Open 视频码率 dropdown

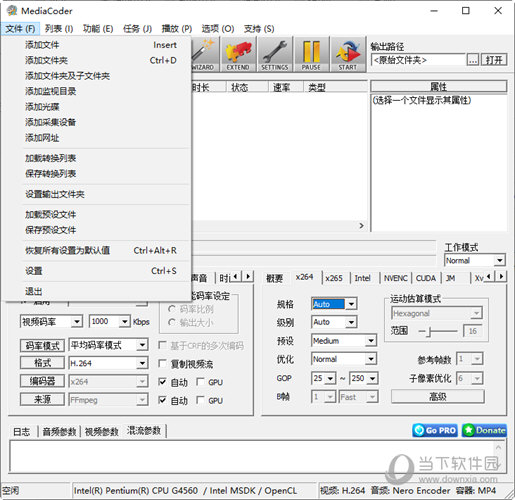(77, 322)
